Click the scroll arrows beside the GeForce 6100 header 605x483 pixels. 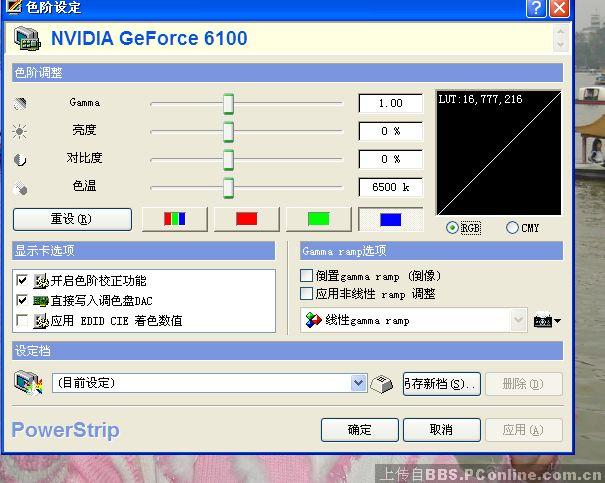point(560,38)
